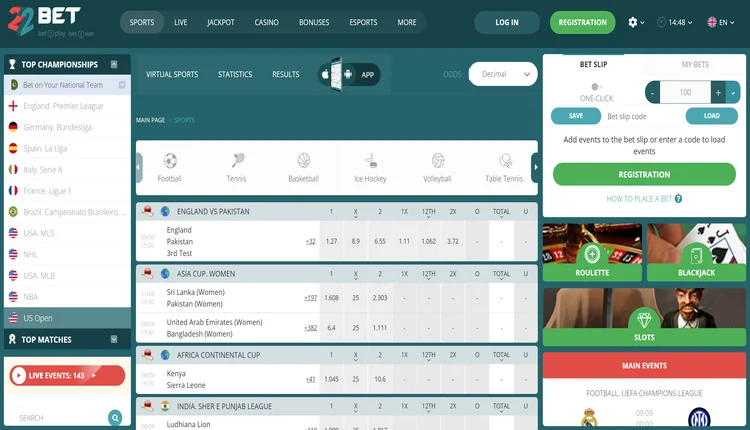The image size is (750, 430).
Task: Open the EN language dropdown
Action: point(721,22)
